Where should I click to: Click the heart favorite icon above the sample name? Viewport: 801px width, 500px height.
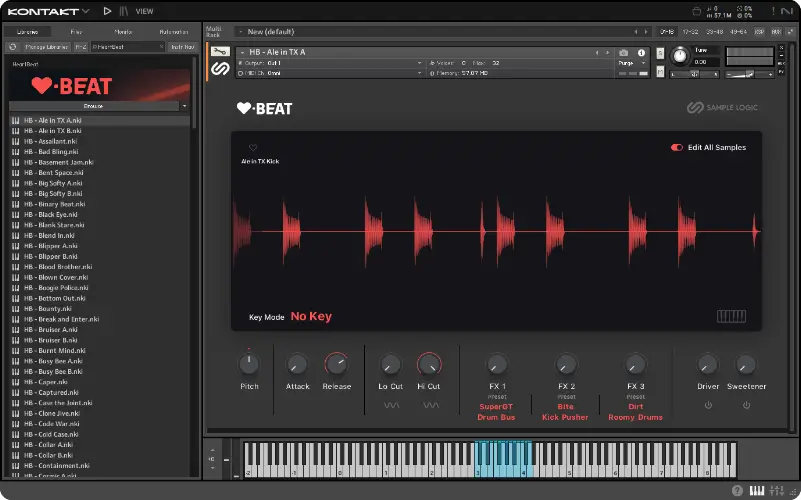(x=253, y=147)
